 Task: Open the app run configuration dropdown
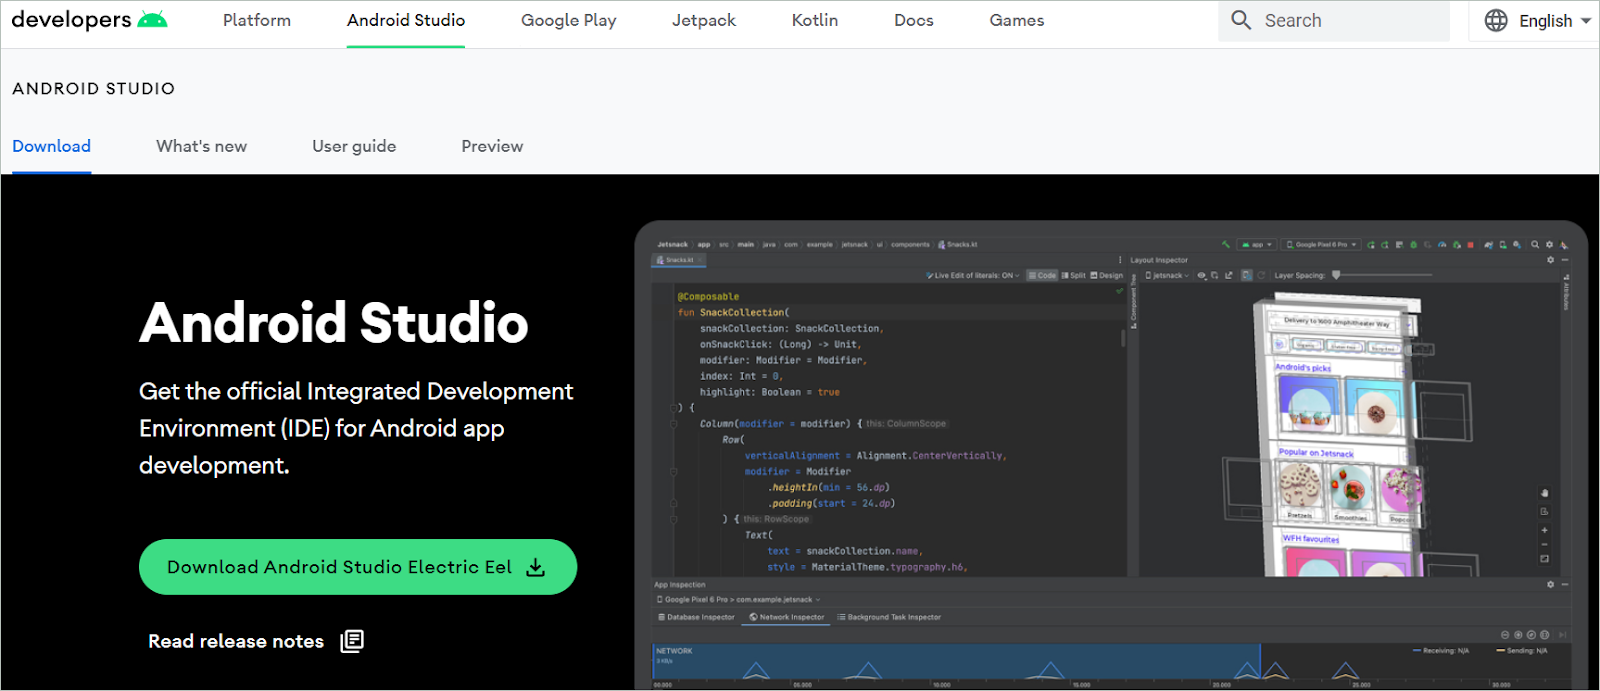tap(1257, 244)
